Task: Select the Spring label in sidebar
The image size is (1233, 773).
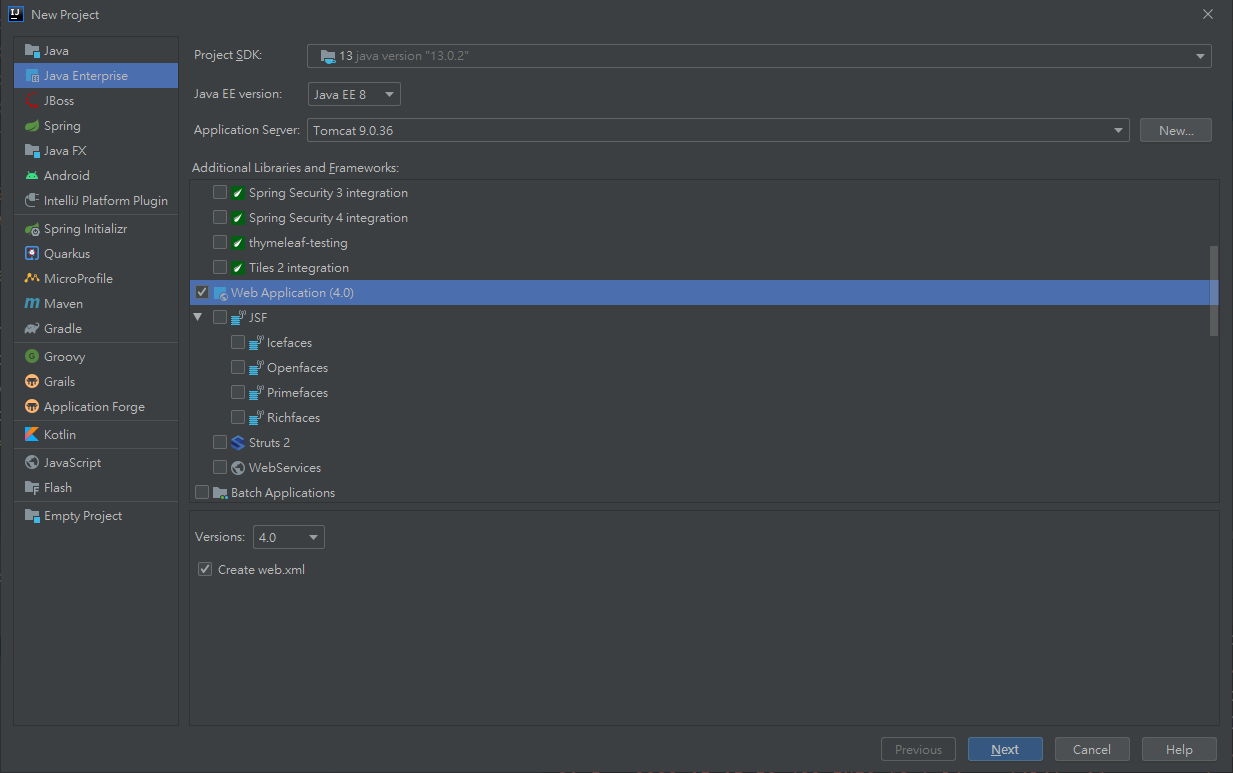Action: (62, 126)
